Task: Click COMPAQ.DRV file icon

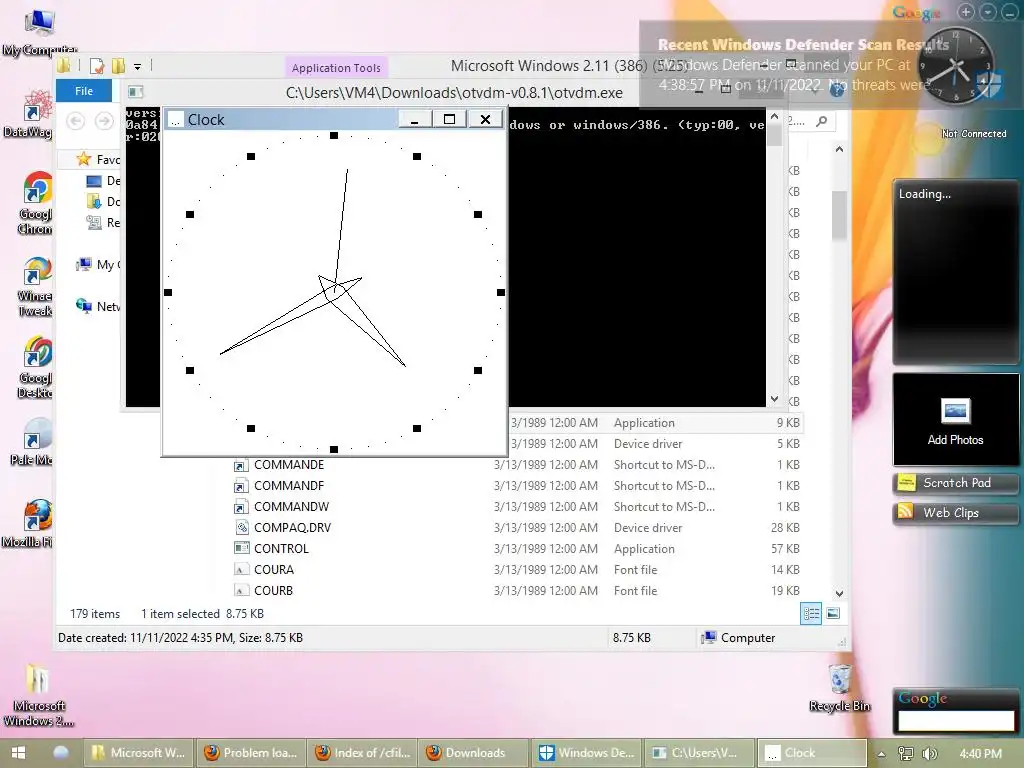Action: click(242, 527)
